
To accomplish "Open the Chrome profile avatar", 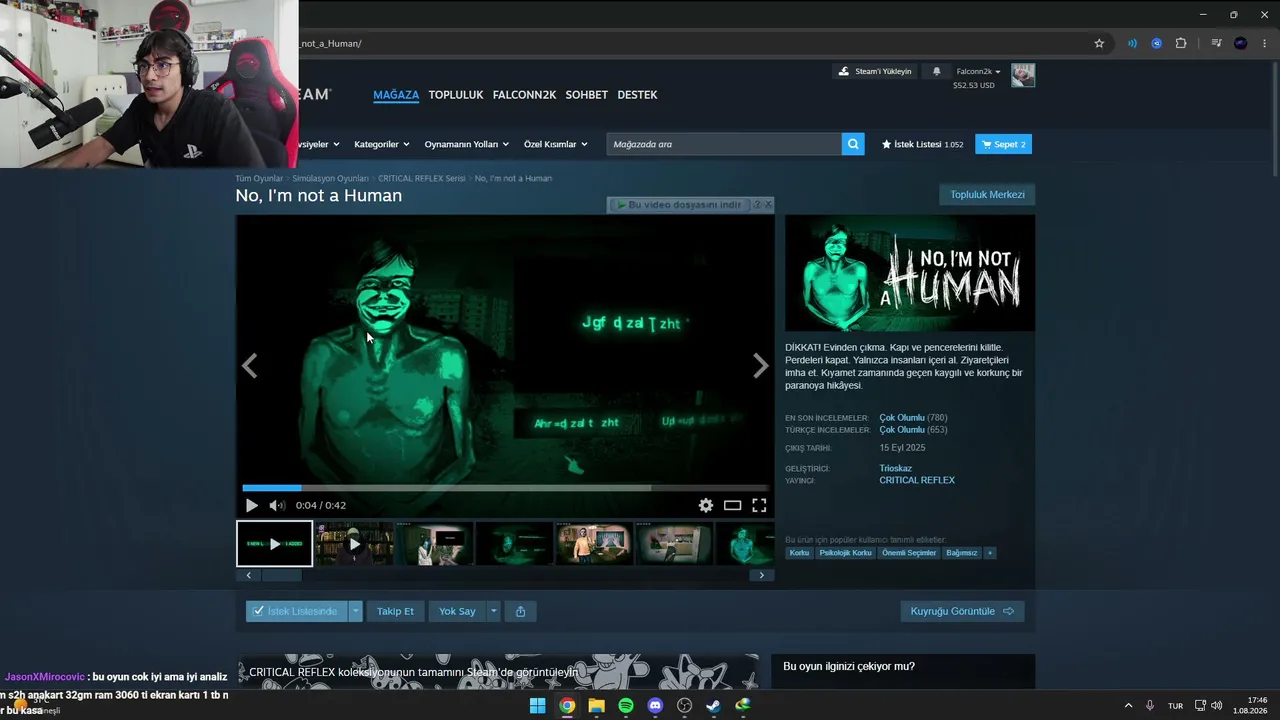I will 1241,43.
